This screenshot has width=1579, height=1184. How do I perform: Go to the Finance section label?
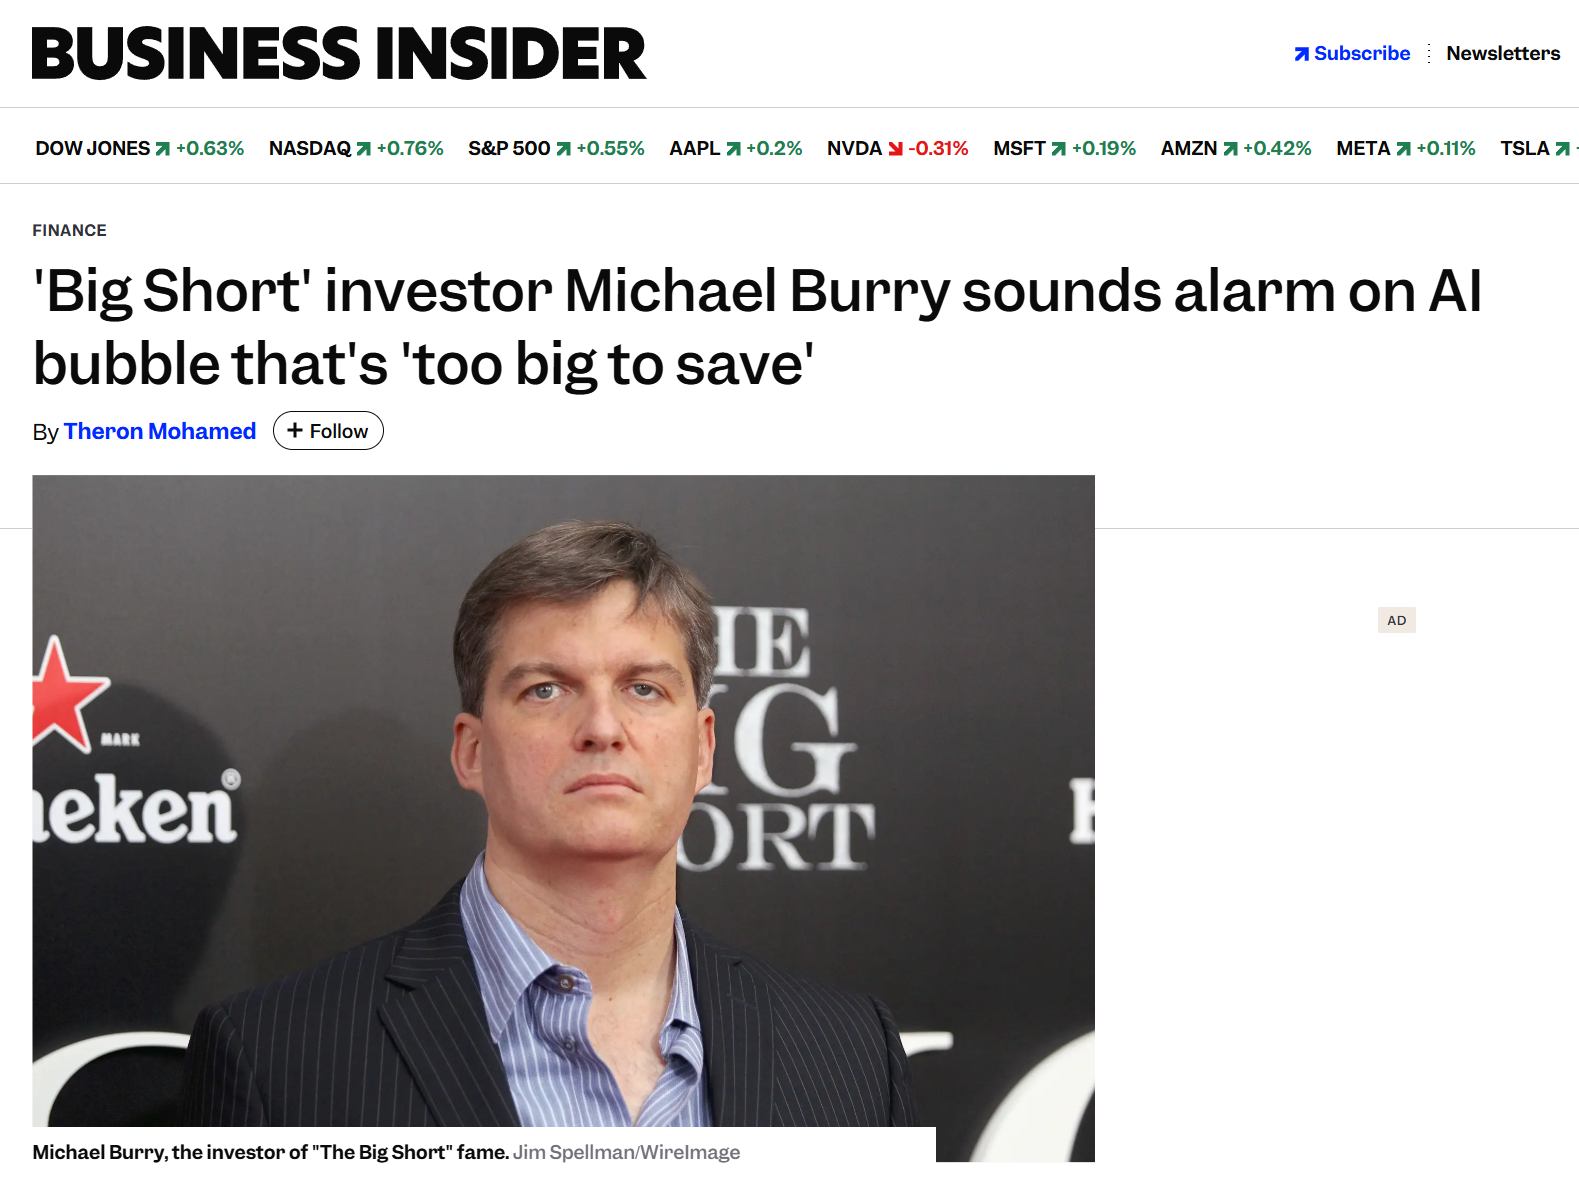69,230
